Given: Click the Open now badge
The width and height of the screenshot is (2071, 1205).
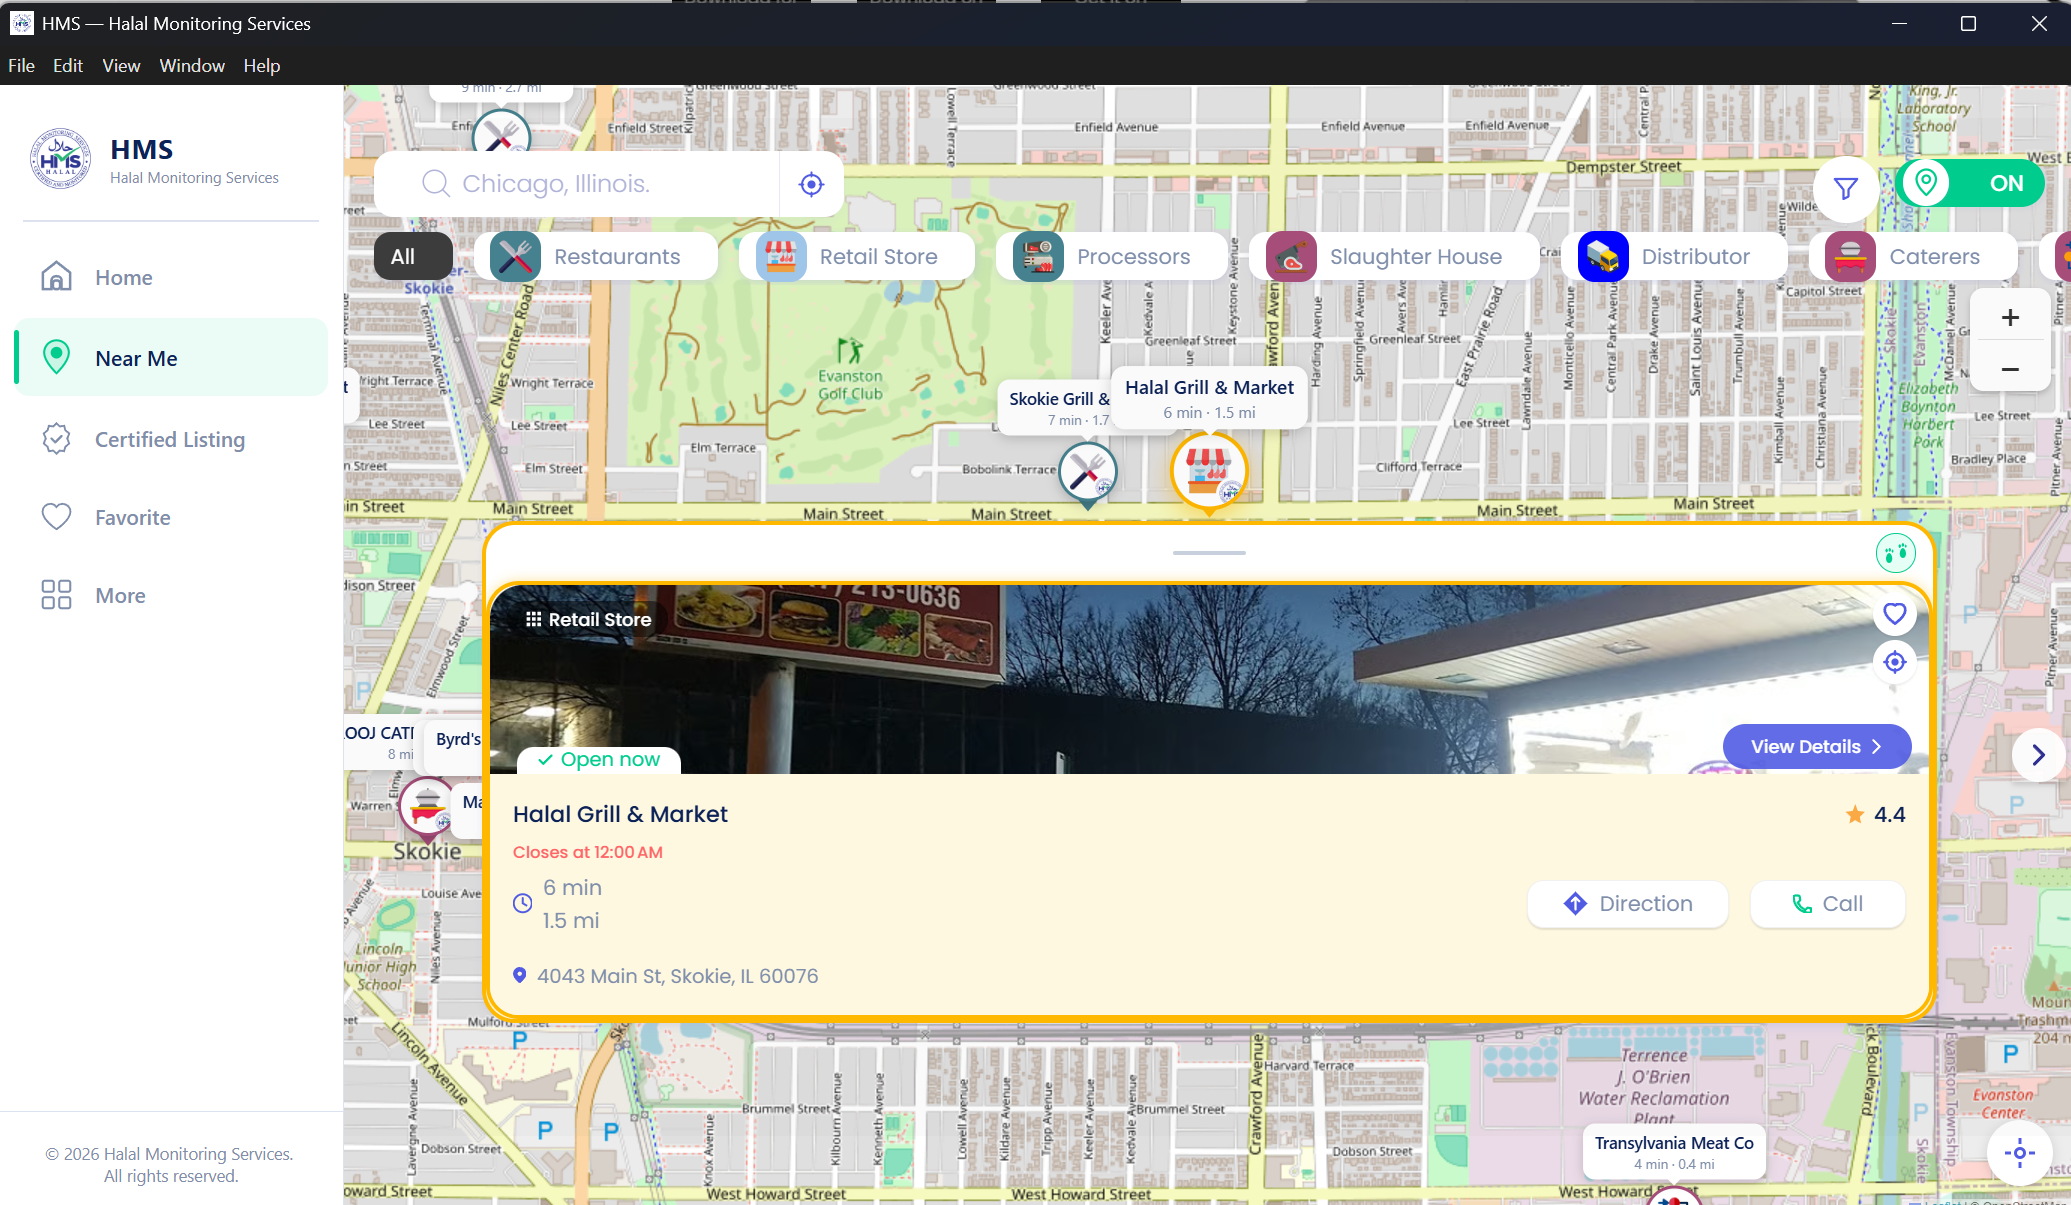Looking at the screenshot, I should coord(599,760).
